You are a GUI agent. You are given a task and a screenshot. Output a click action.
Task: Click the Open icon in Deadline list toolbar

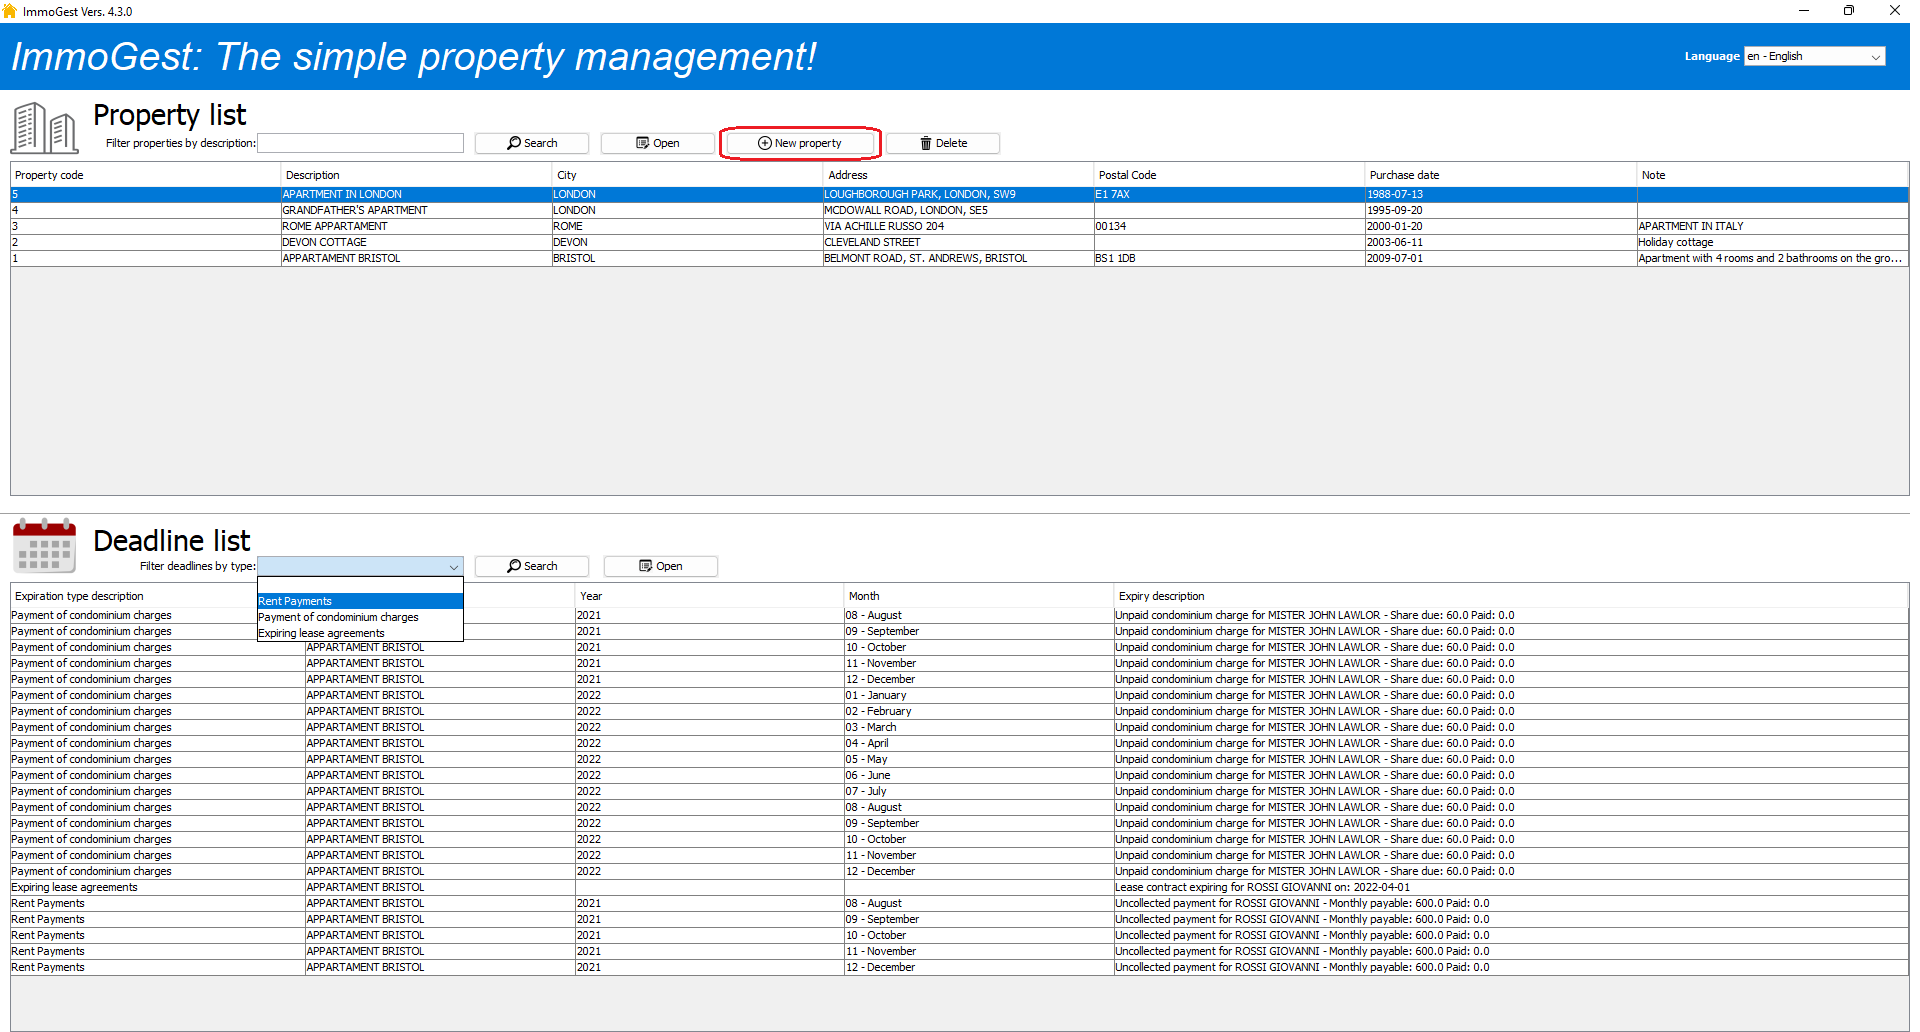pyautogui.click(x=644, y=566)
